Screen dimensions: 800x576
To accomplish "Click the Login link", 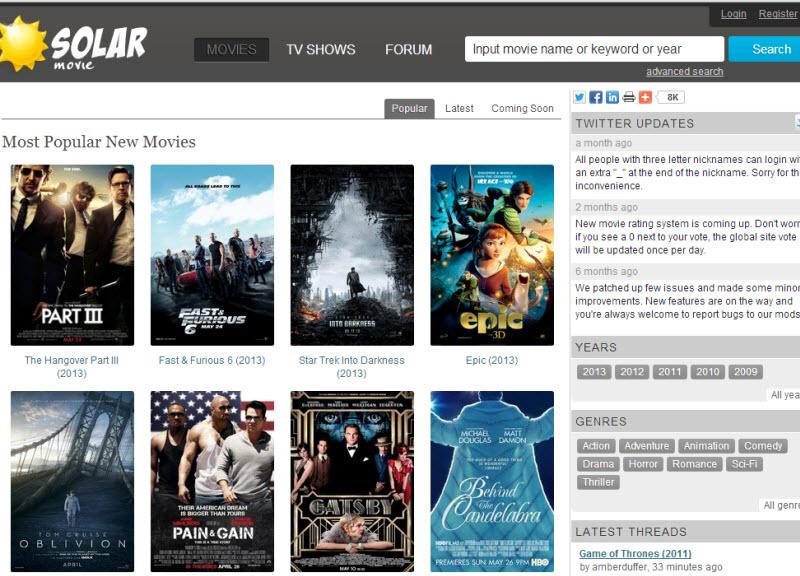I will click(x=733, y=14).
